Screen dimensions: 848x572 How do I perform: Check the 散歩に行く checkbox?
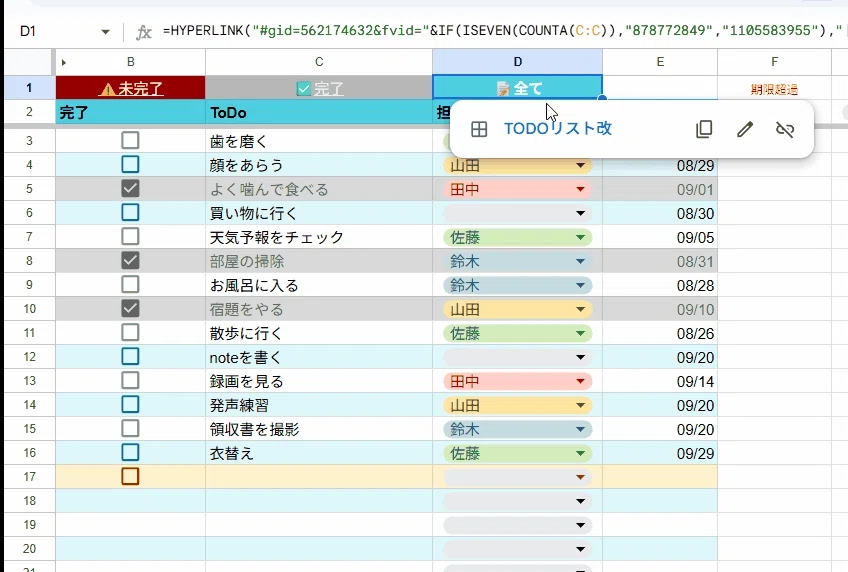click(130, 332)
